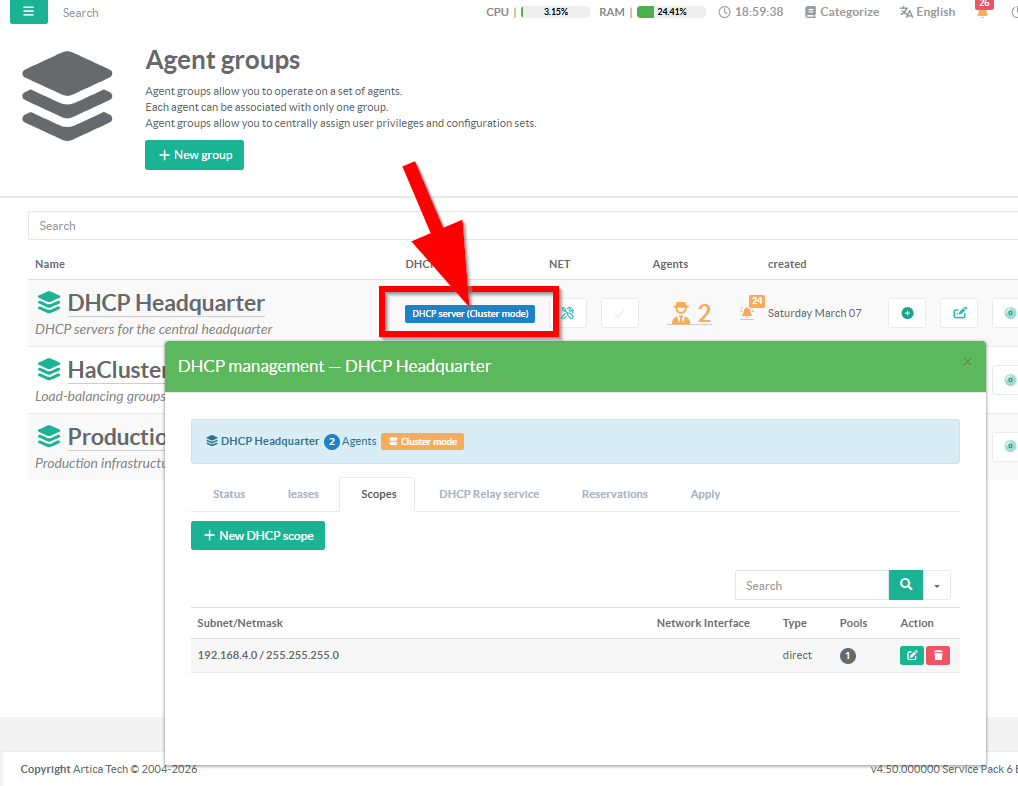The height and width of the screenshot is (786, 1018).
Task: Delete the 192.168.4.0 scope
Action: pos(938,656)
